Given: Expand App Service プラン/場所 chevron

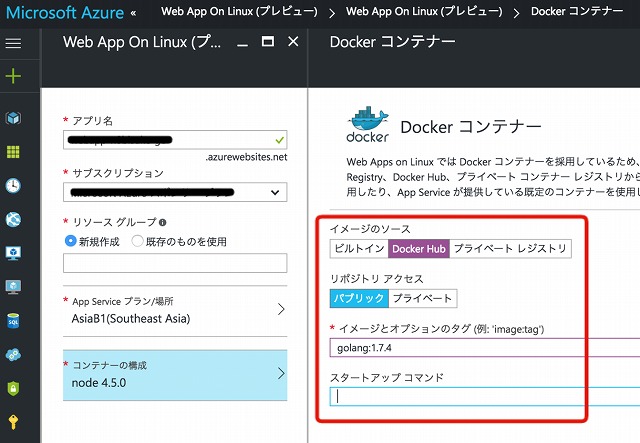Looking at the screenshot, I should (x=281, y=309).
